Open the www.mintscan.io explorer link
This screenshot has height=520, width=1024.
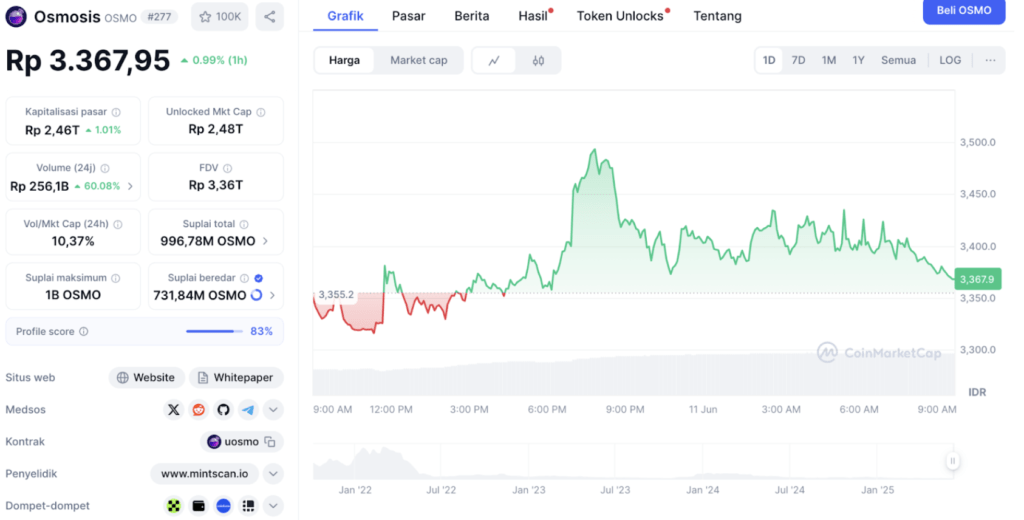coord(204,474)
